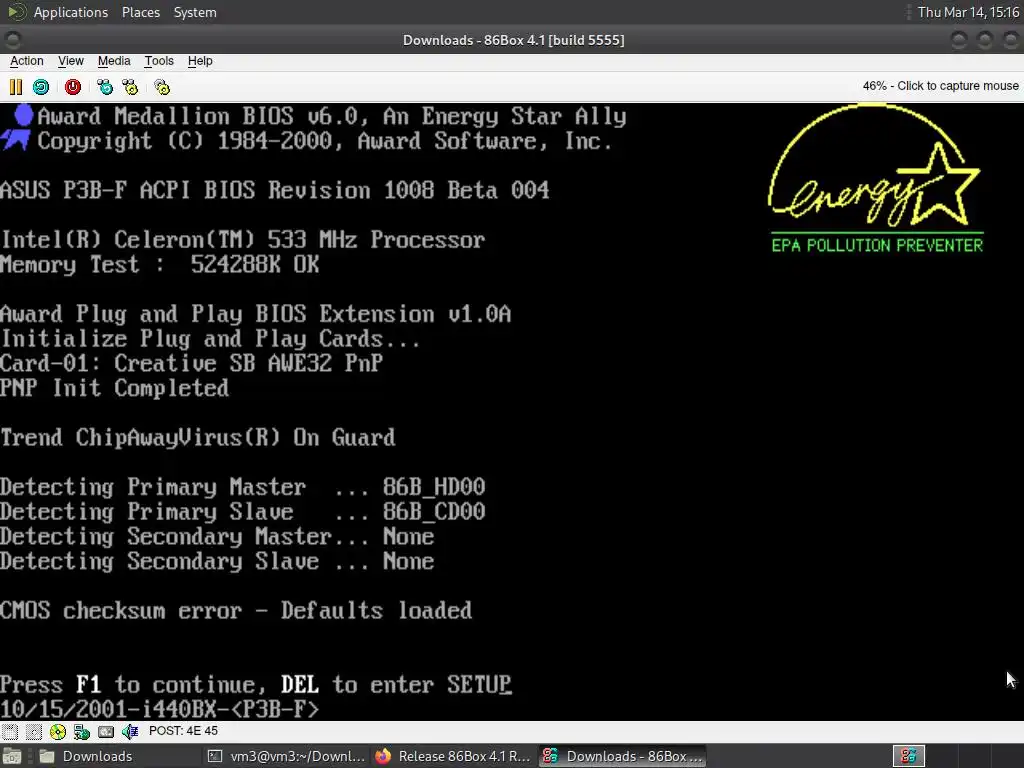Image resolution: width=1024 pixels, height=768 pixels.
Task: Send Ctrl+Alt+Del using the teal keys icon
Action: [x=104, y=87]
